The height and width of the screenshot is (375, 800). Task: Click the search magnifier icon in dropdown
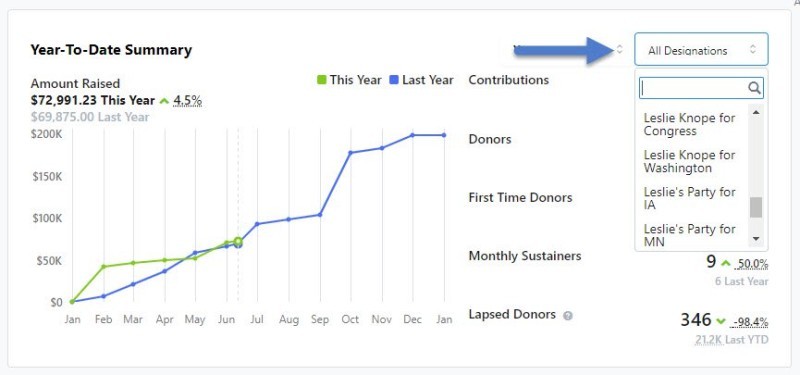point(755,88)
